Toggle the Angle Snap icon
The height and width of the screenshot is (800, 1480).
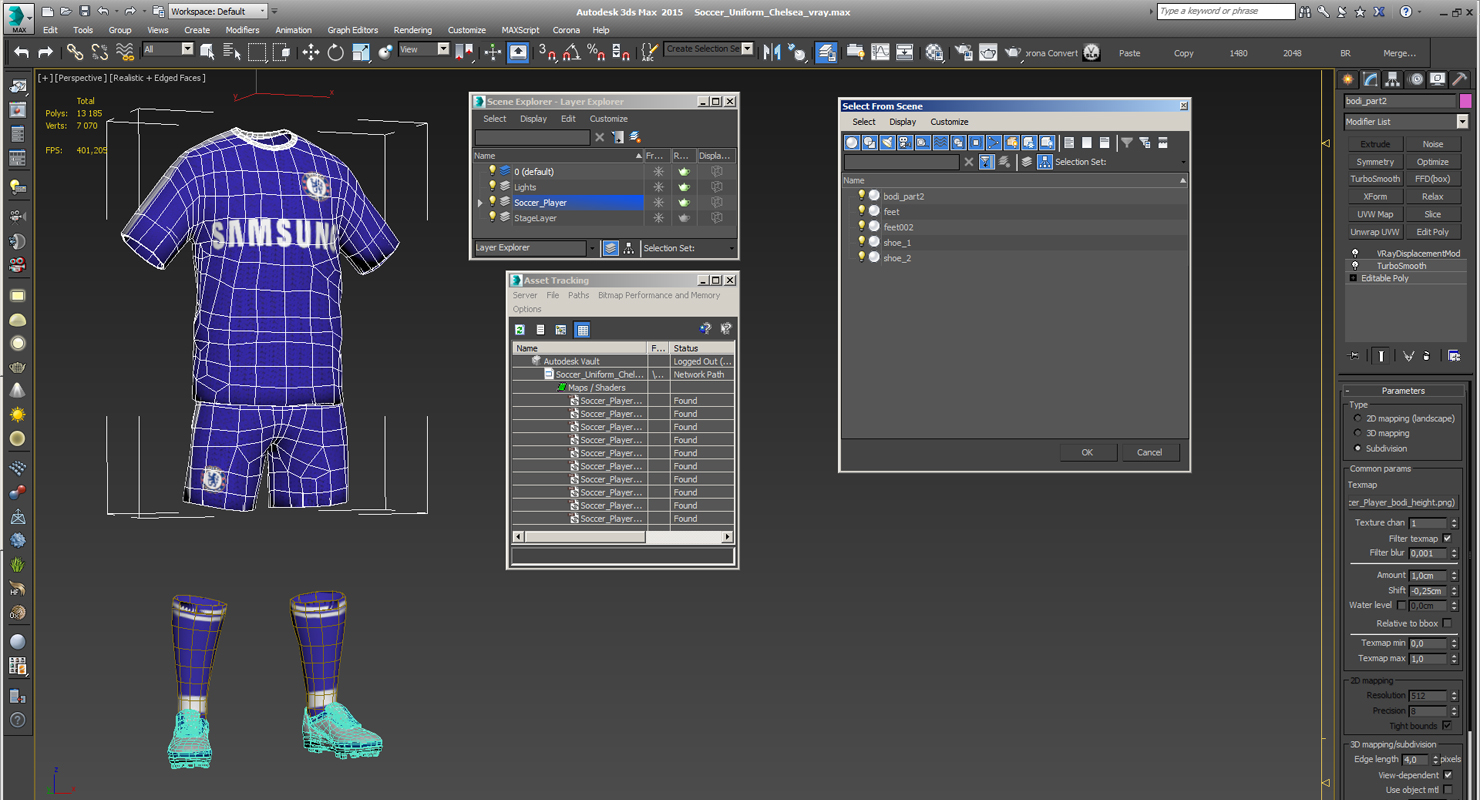[572, 52]
